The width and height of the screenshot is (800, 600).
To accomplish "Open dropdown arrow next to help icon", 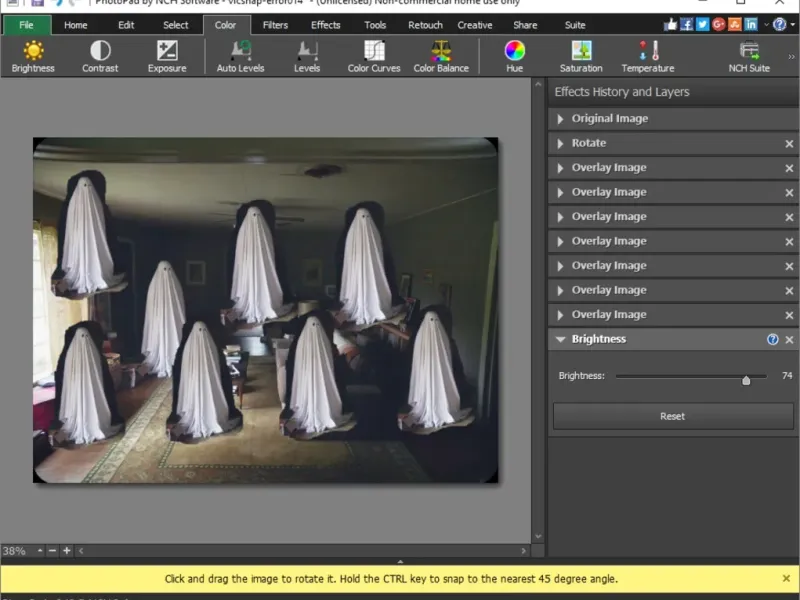I will (793, 24).
